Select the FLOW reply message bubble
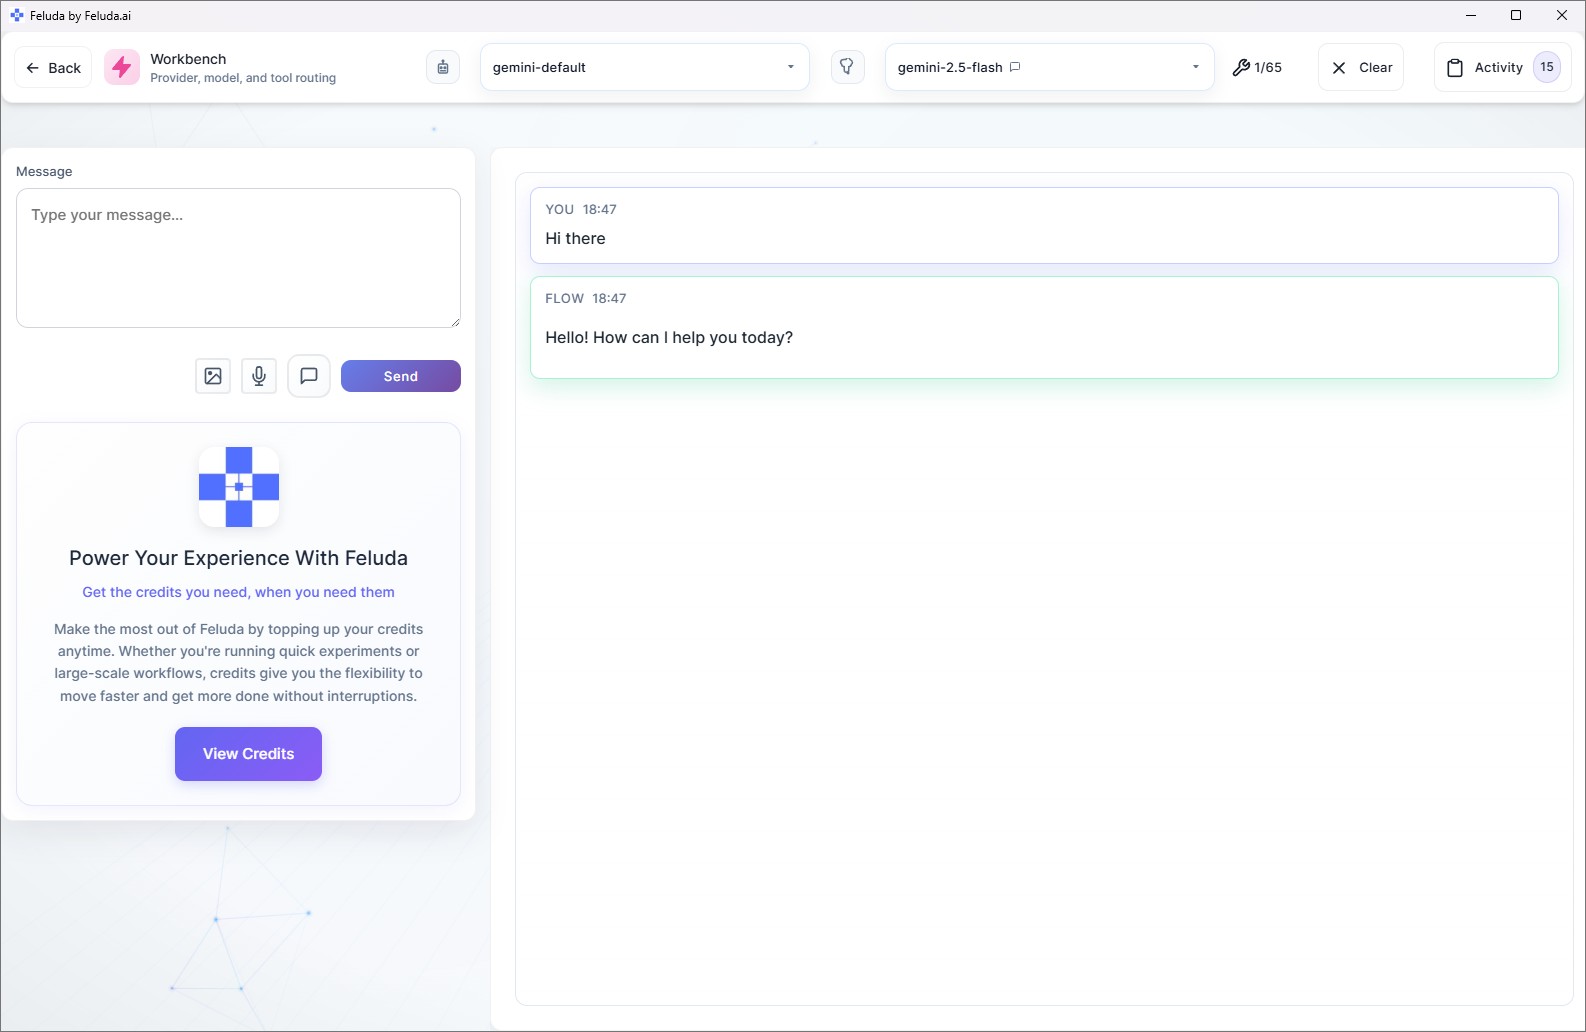 [x=1043, y=328]
